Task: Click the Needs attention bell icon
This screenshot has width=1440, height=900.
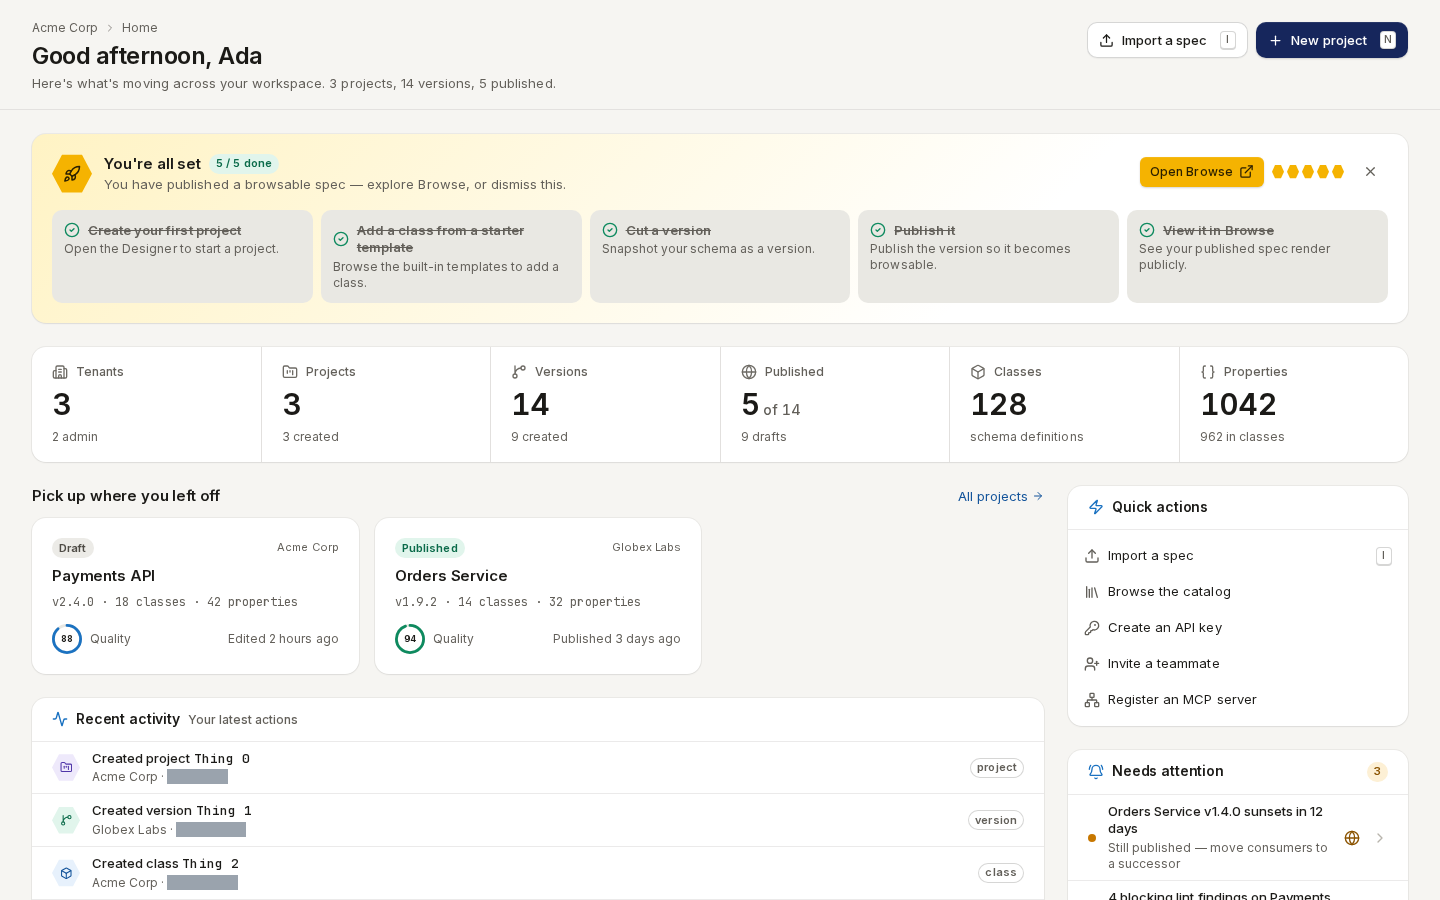Action: pos(1096,771)
